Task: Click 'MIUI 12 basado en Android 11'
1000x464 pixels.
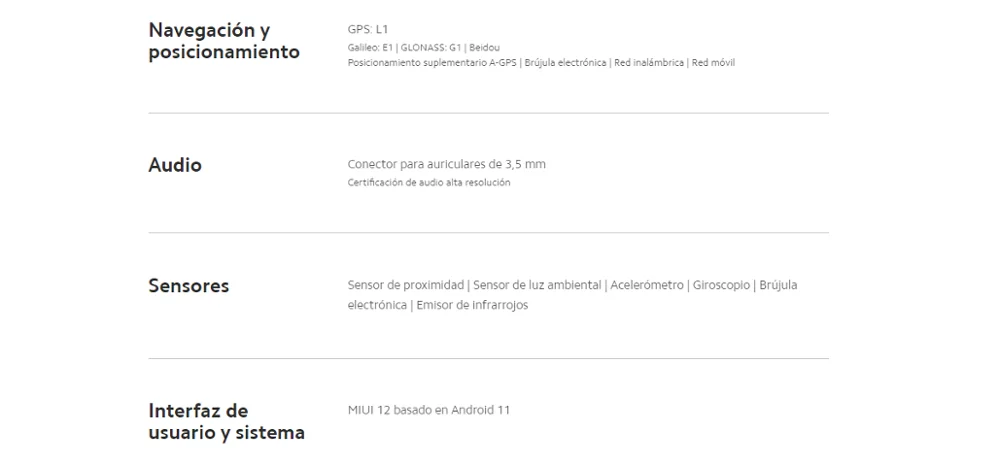Action: tap(429, 410)
